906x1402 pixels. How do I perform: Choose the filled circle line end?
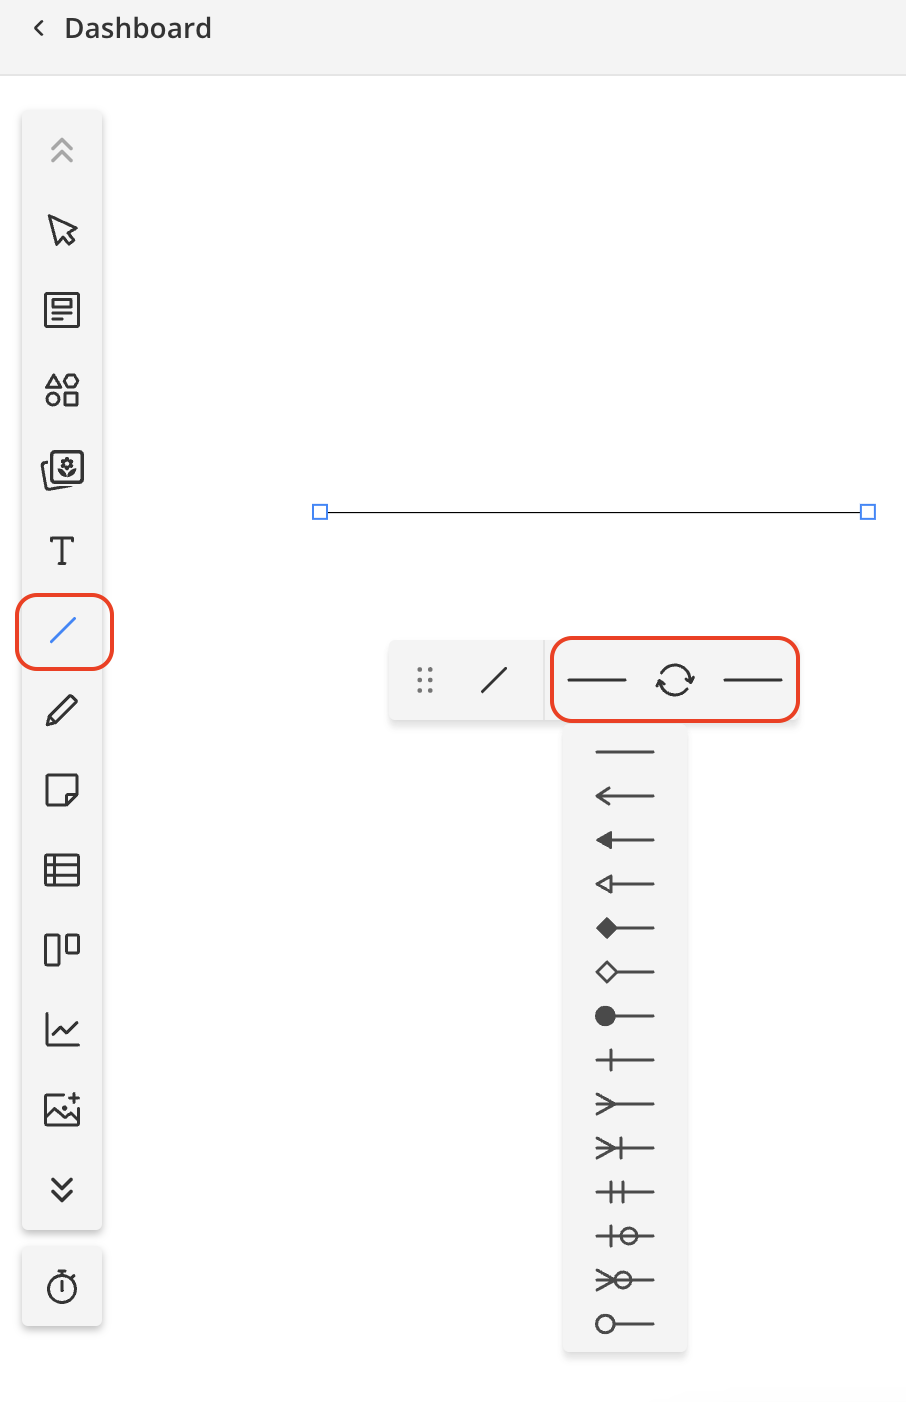tap(625, 1016)
